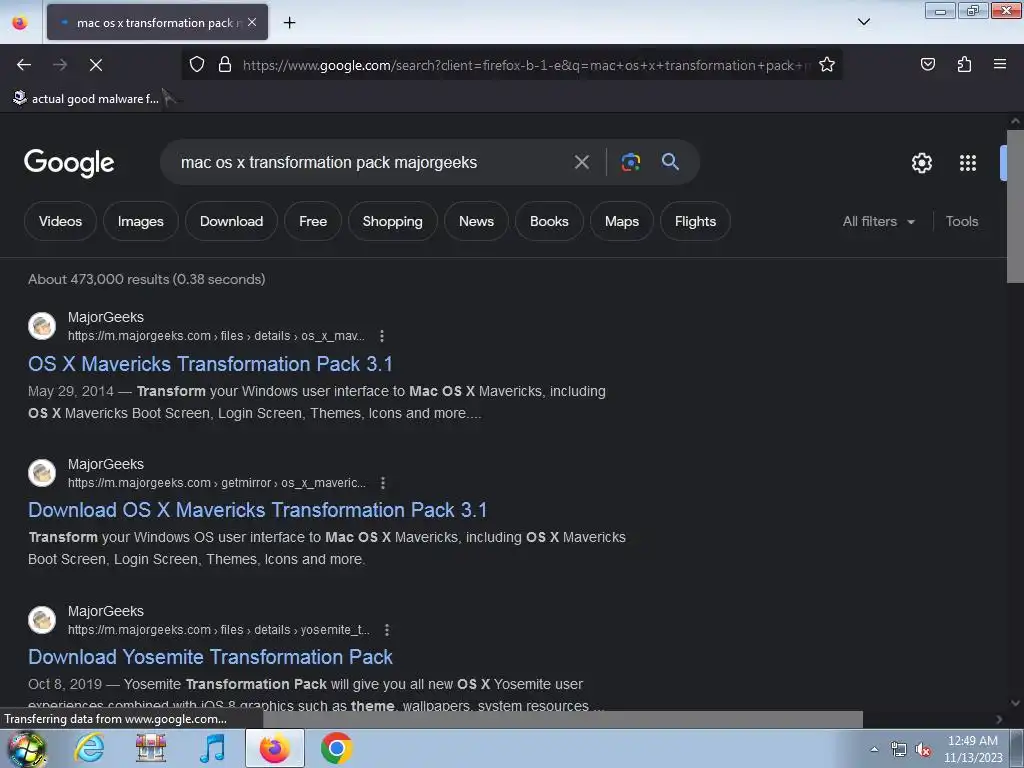Show hidden system tray icons
This screenshot has width=1024, height=768.
[874, 749]
